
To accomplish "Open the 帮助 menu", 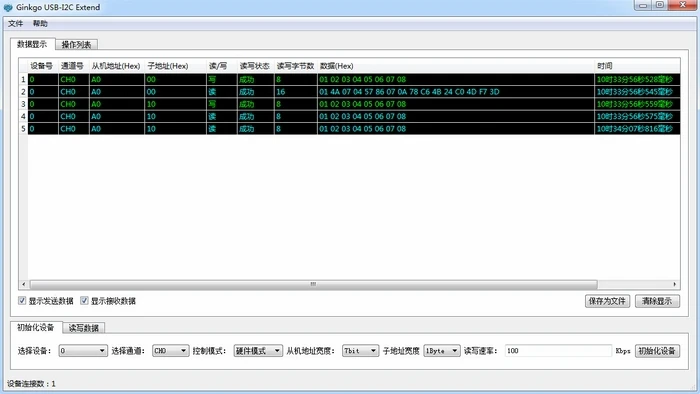I will point(40,23).
